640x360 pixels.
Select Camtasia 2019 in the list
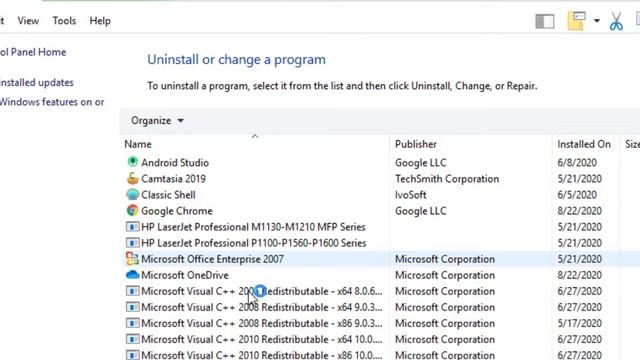coord(173,179)
